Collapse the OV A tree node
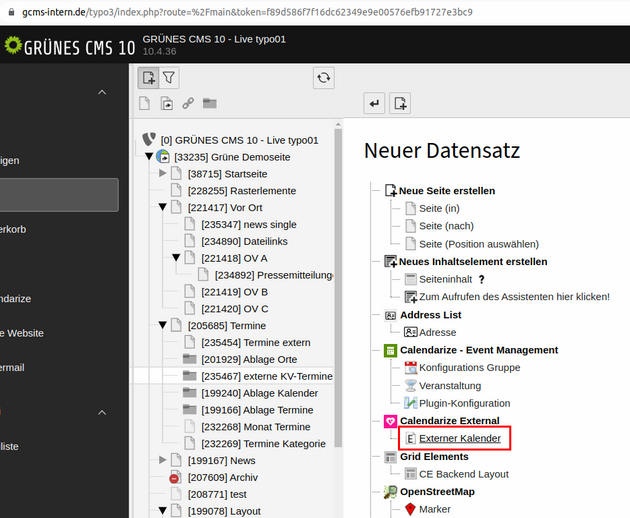630x518 pixels. click(176, 258)
